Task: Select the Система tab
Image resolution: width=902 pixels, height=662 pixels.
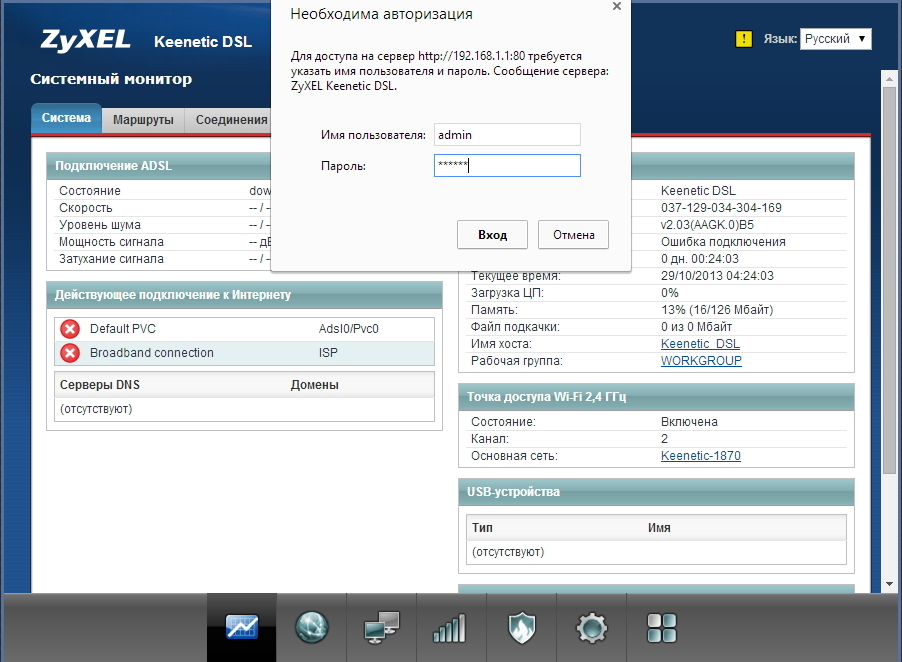Action: coord(66,118)
